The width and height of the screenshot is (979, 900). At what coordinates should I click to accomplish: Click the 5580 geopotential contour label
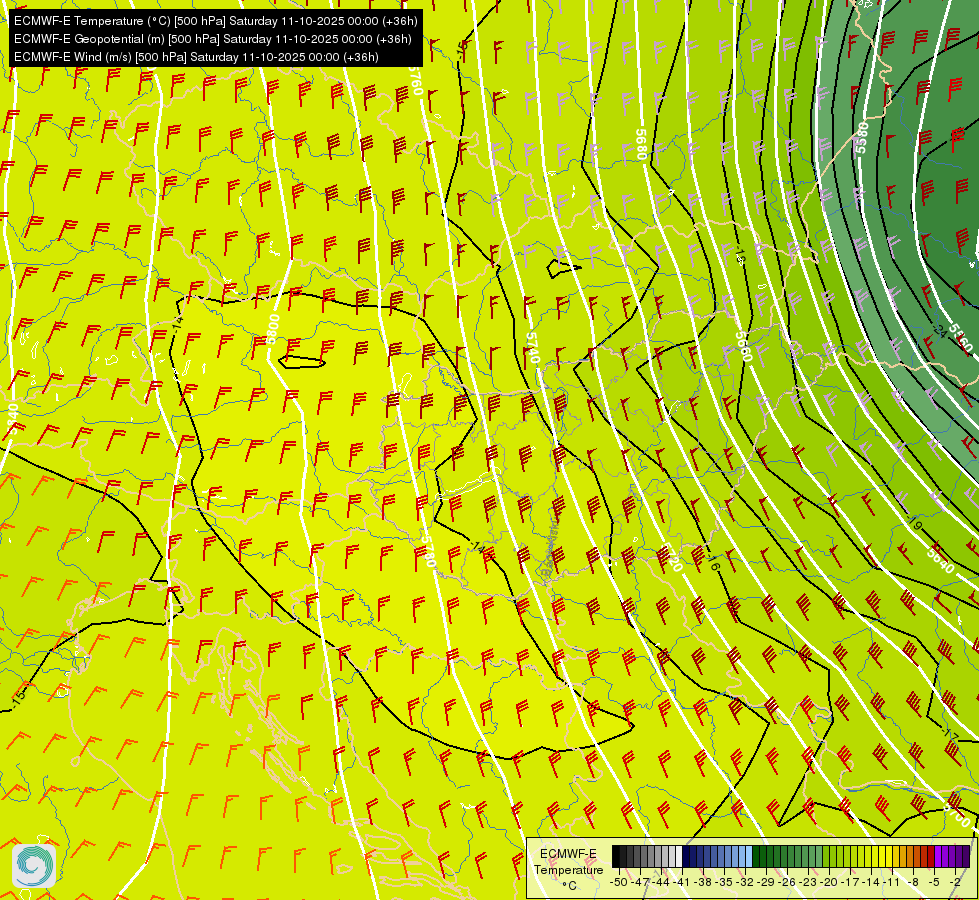point(862,137)
